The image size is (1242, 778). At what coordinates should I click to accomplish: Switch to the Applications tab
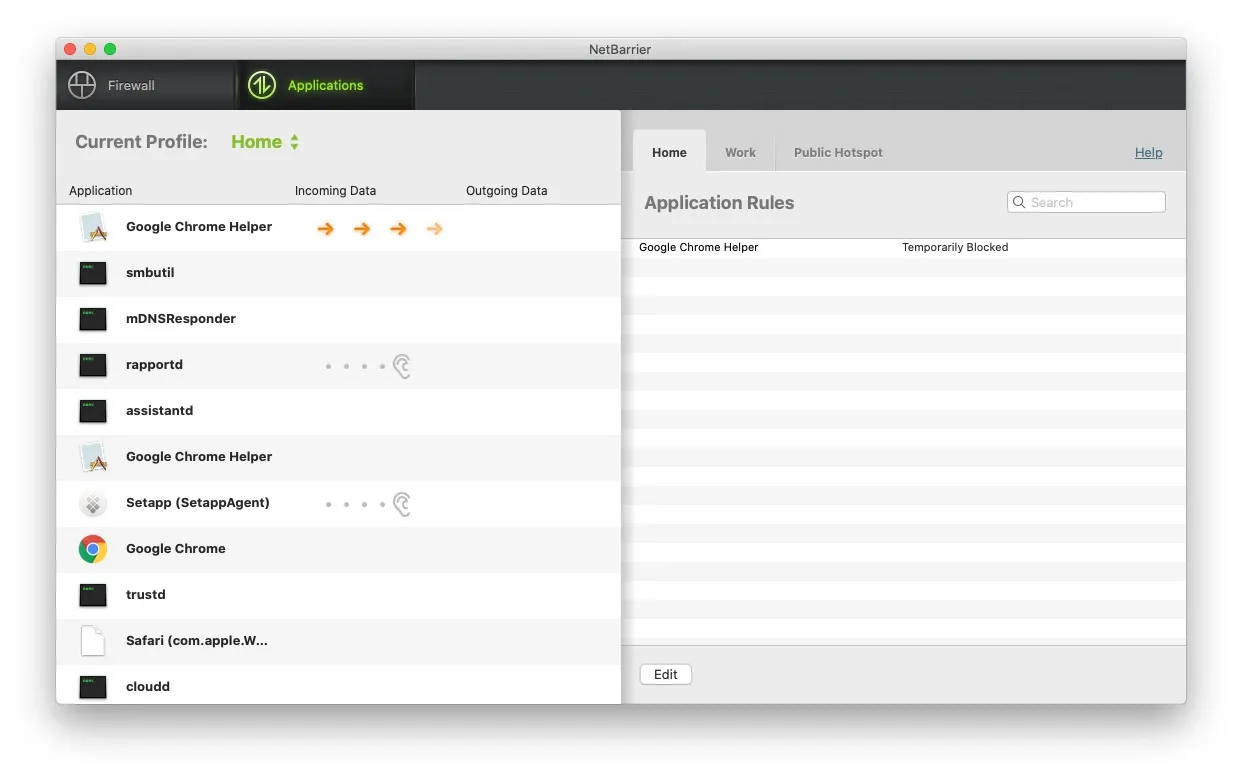[x=326, y=85]
